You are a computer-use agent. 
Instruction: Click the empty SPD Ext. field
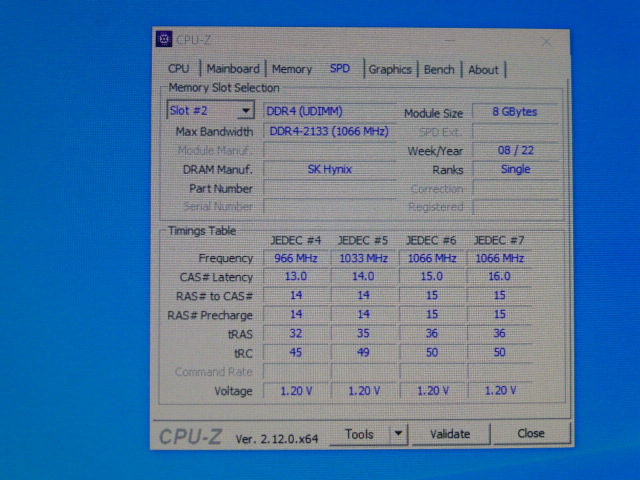[x=515, y=132]
